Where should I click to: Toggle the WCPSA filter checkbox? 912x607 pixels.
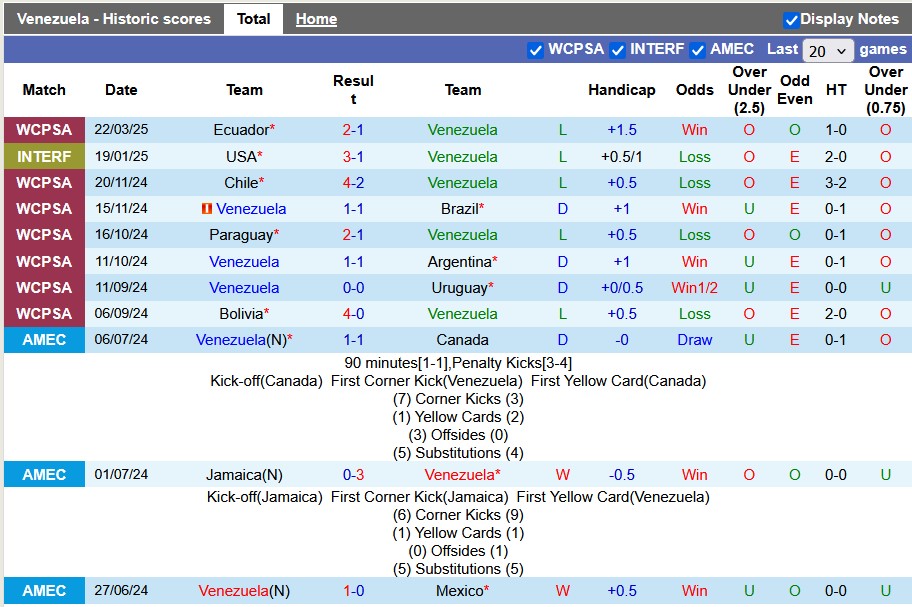pyautogui.click(x=536, y=50)
